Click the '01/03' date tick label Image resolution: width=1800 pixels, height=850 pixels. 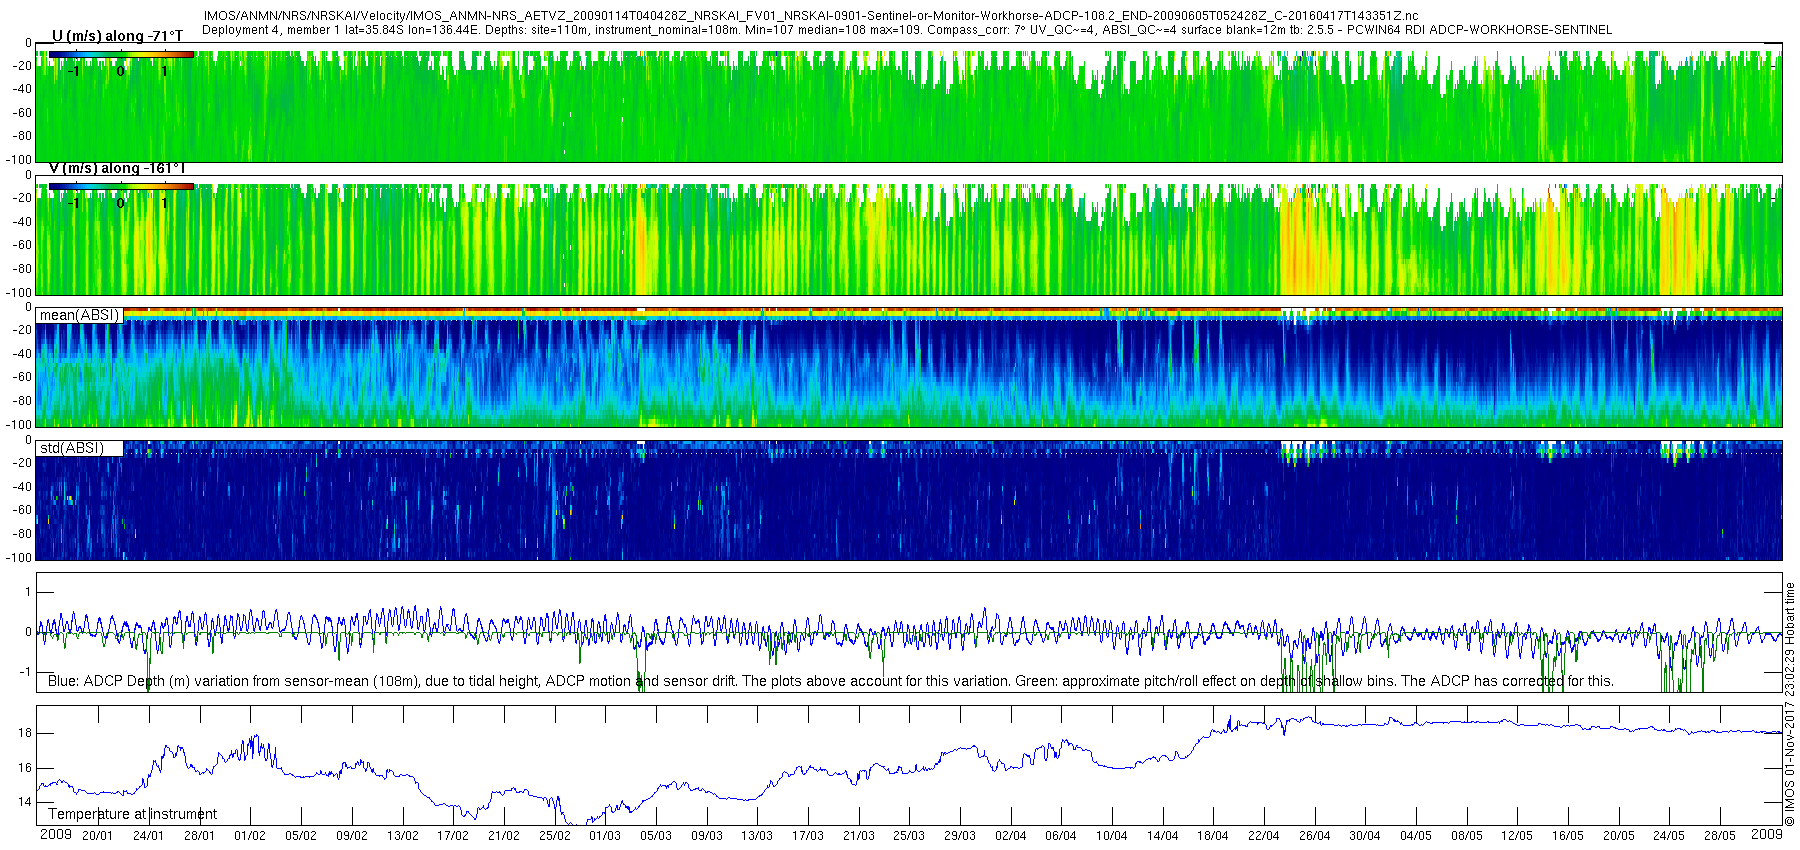605,836
